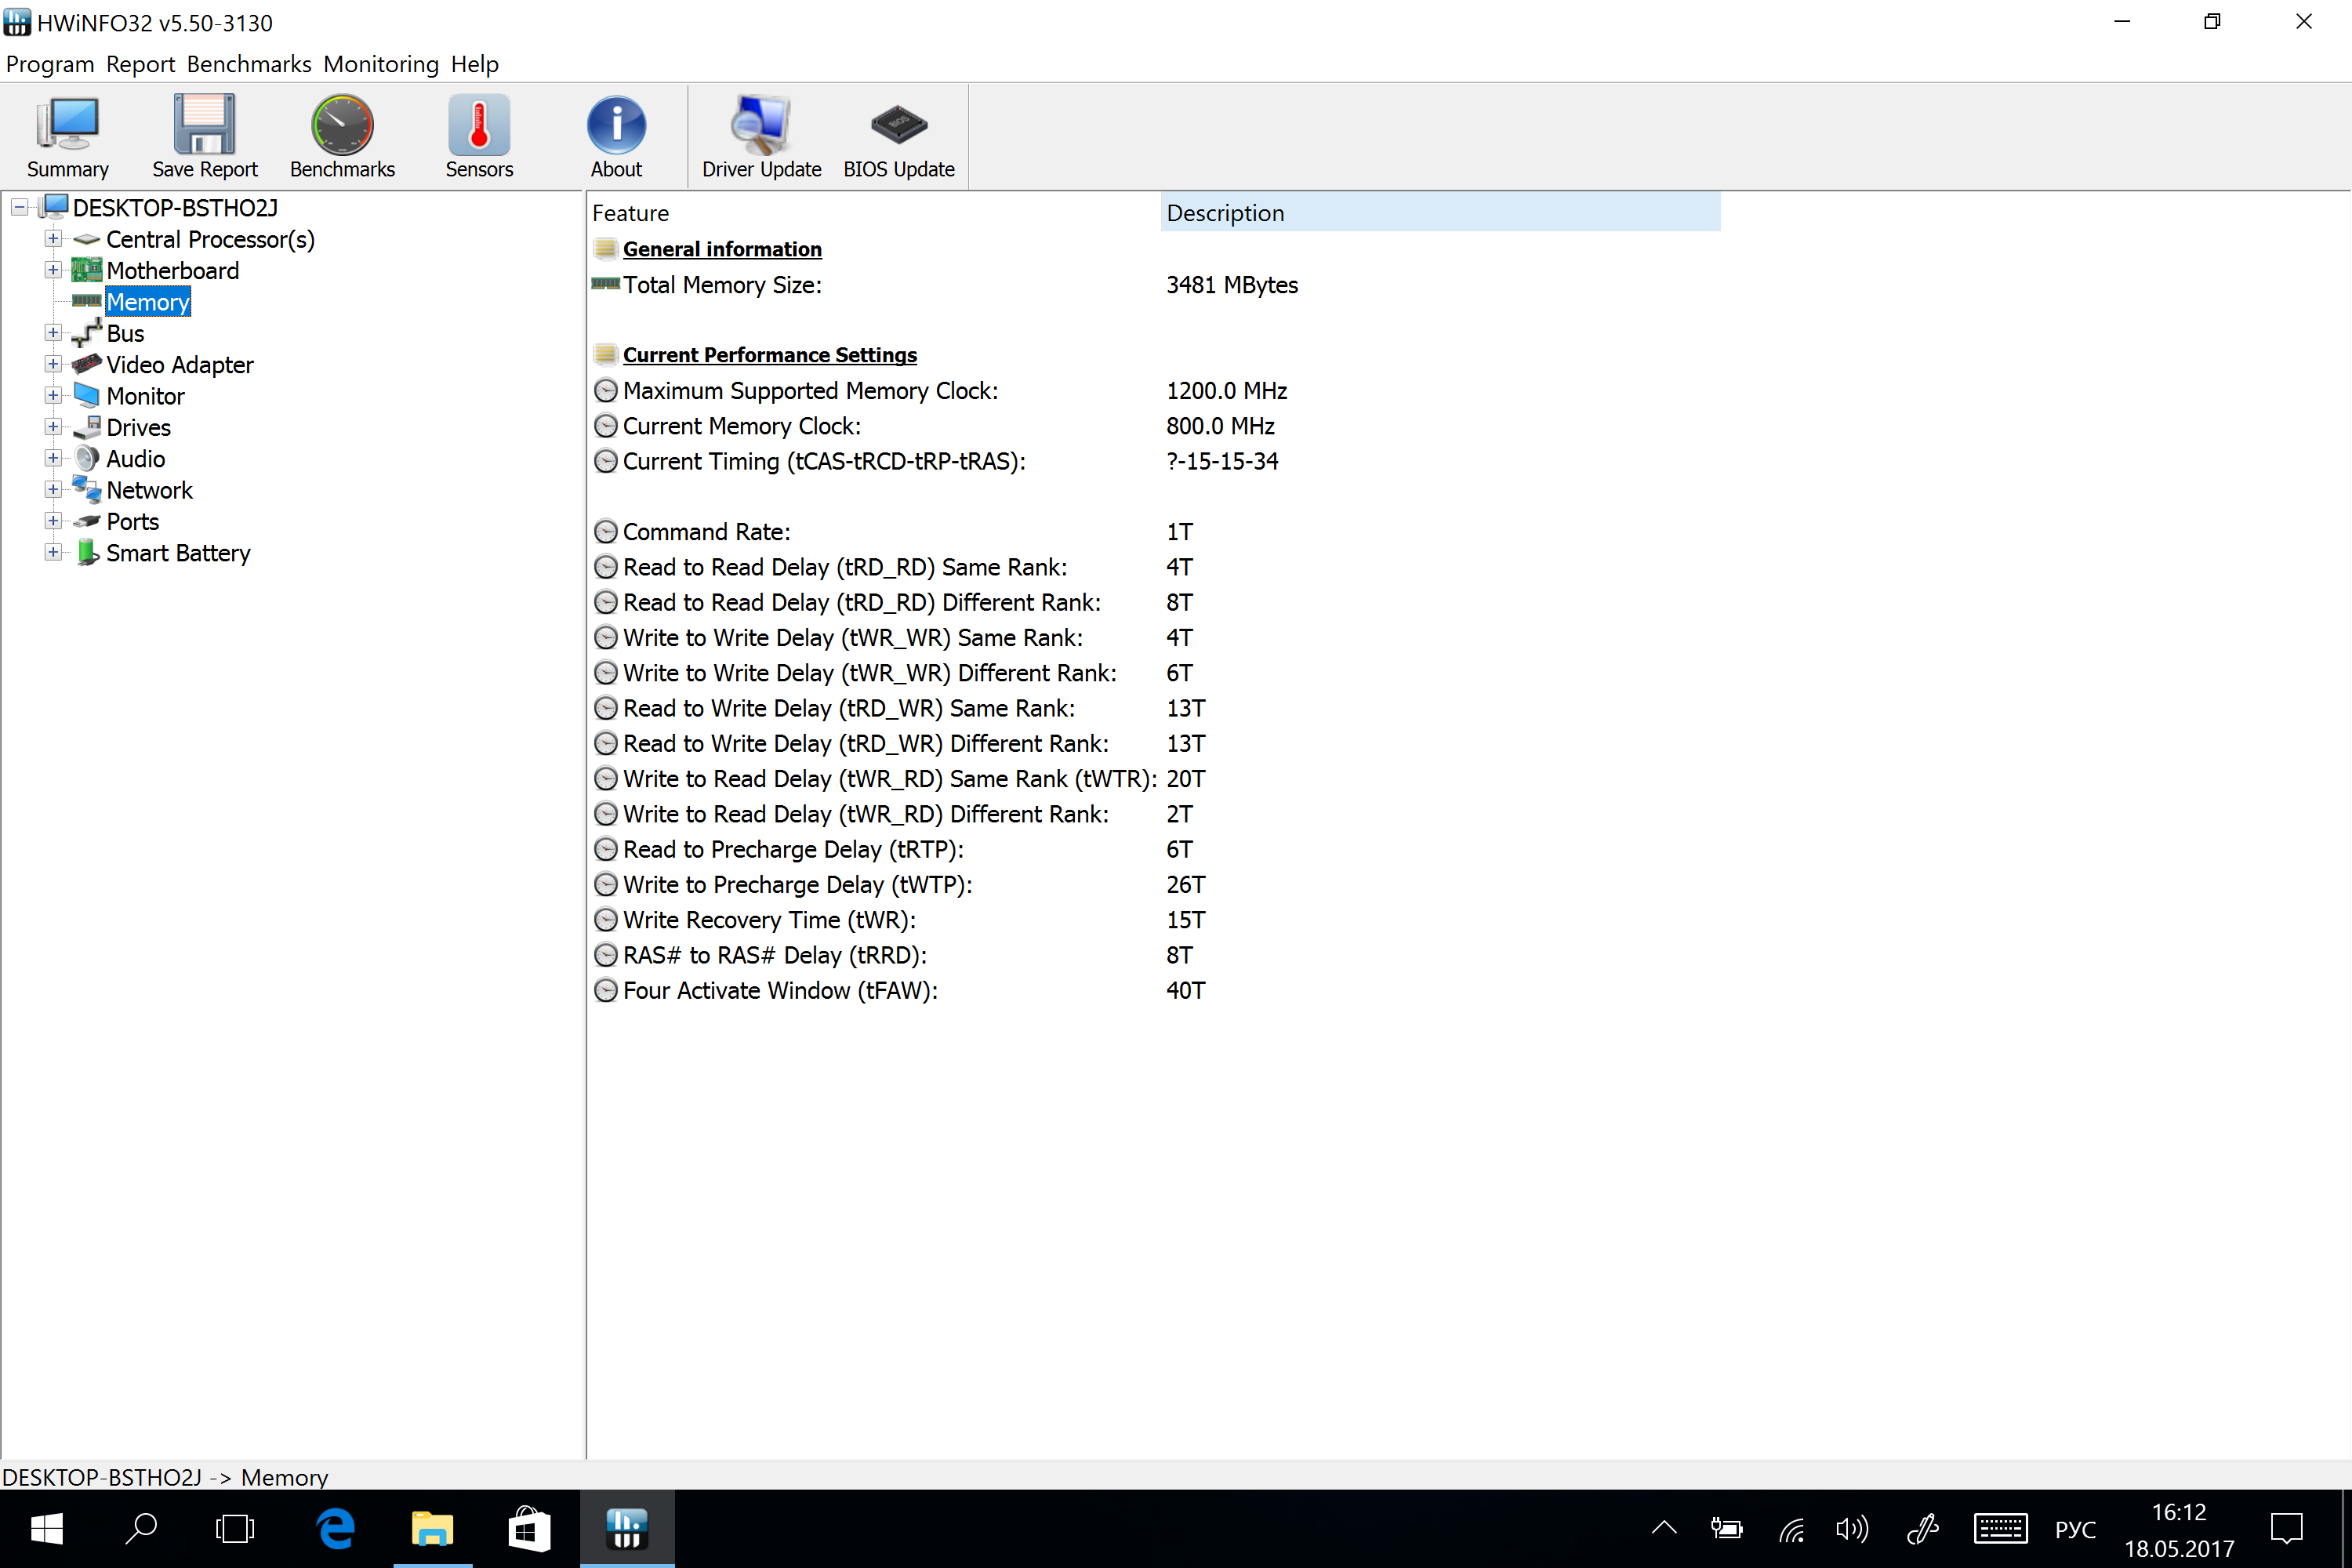Open the Help menu
Viewport: 2352px width, 1568px height.
474,64
